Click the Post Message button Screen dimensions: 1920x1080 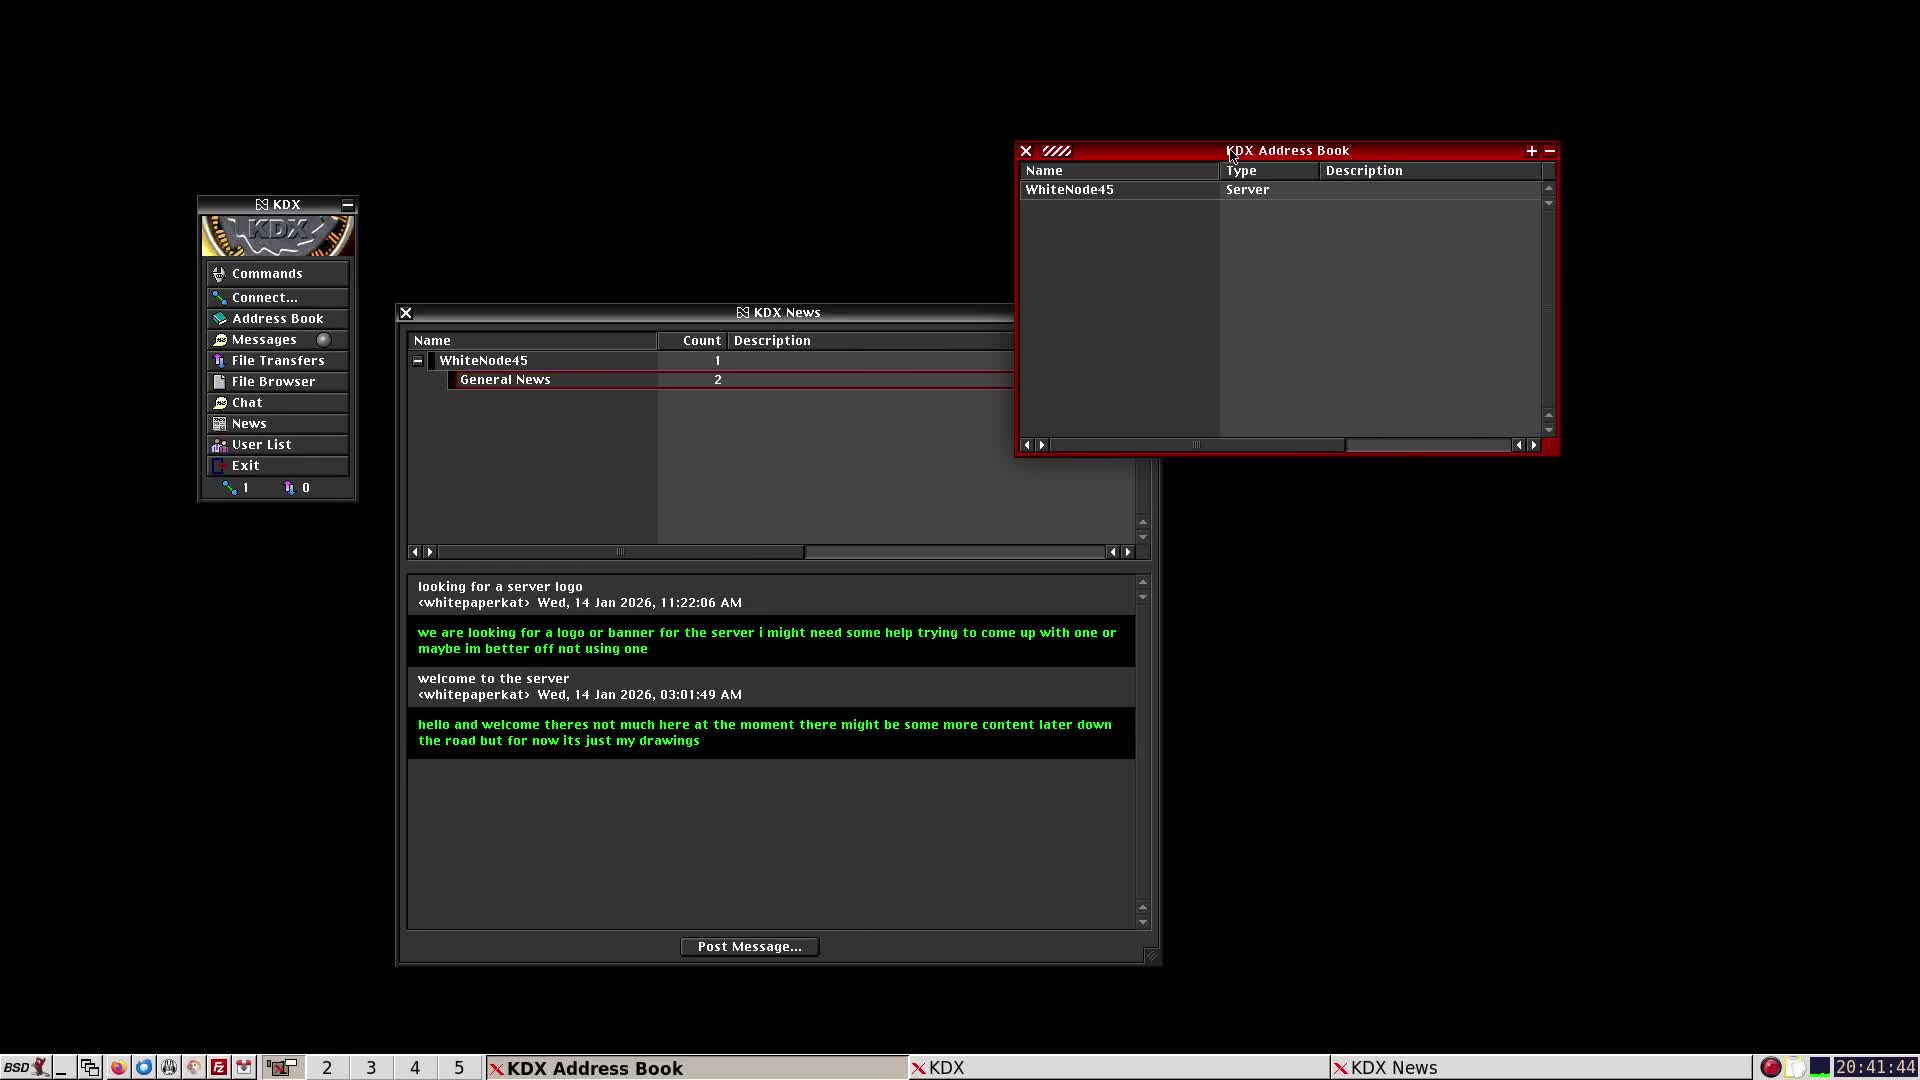(749, 946)
